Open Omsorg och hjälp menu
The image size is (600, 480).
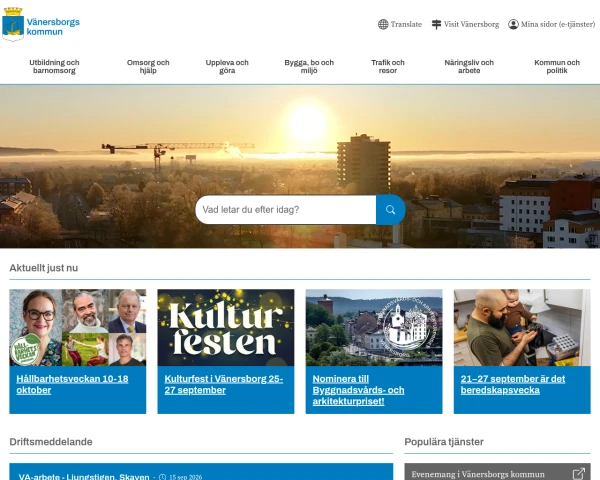(148, 67)
